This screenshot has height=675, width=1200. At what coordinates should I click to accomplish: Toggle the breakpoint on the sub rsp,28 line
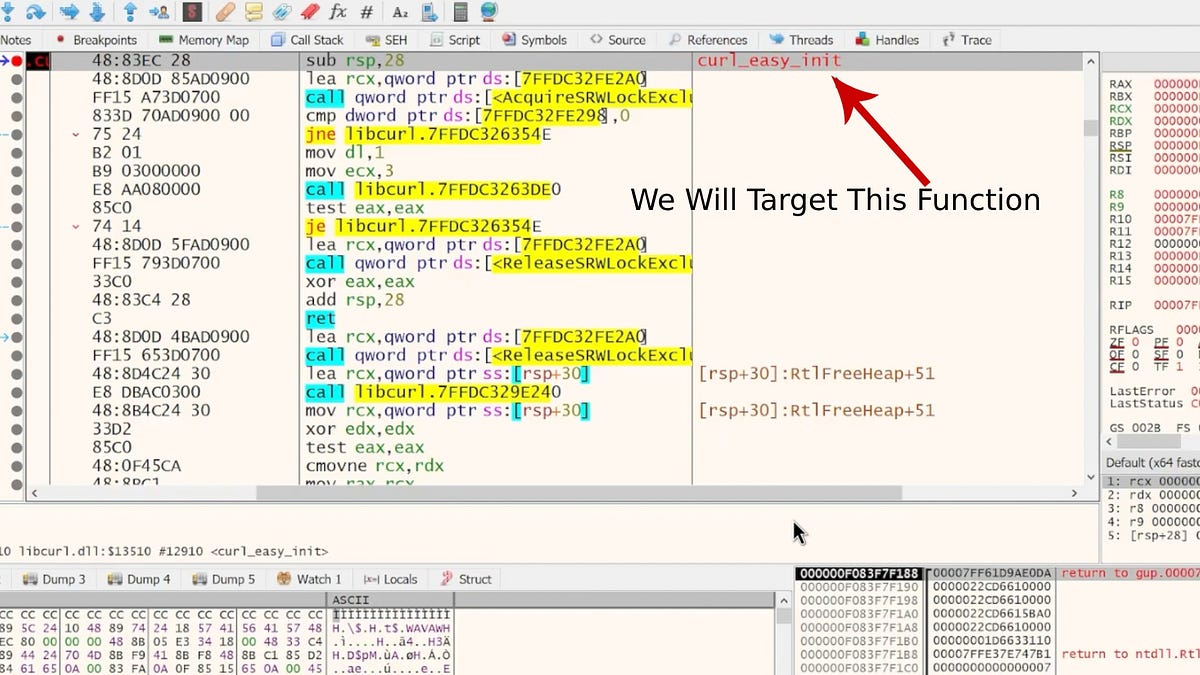pyautogui.click(x=16, y=61)
